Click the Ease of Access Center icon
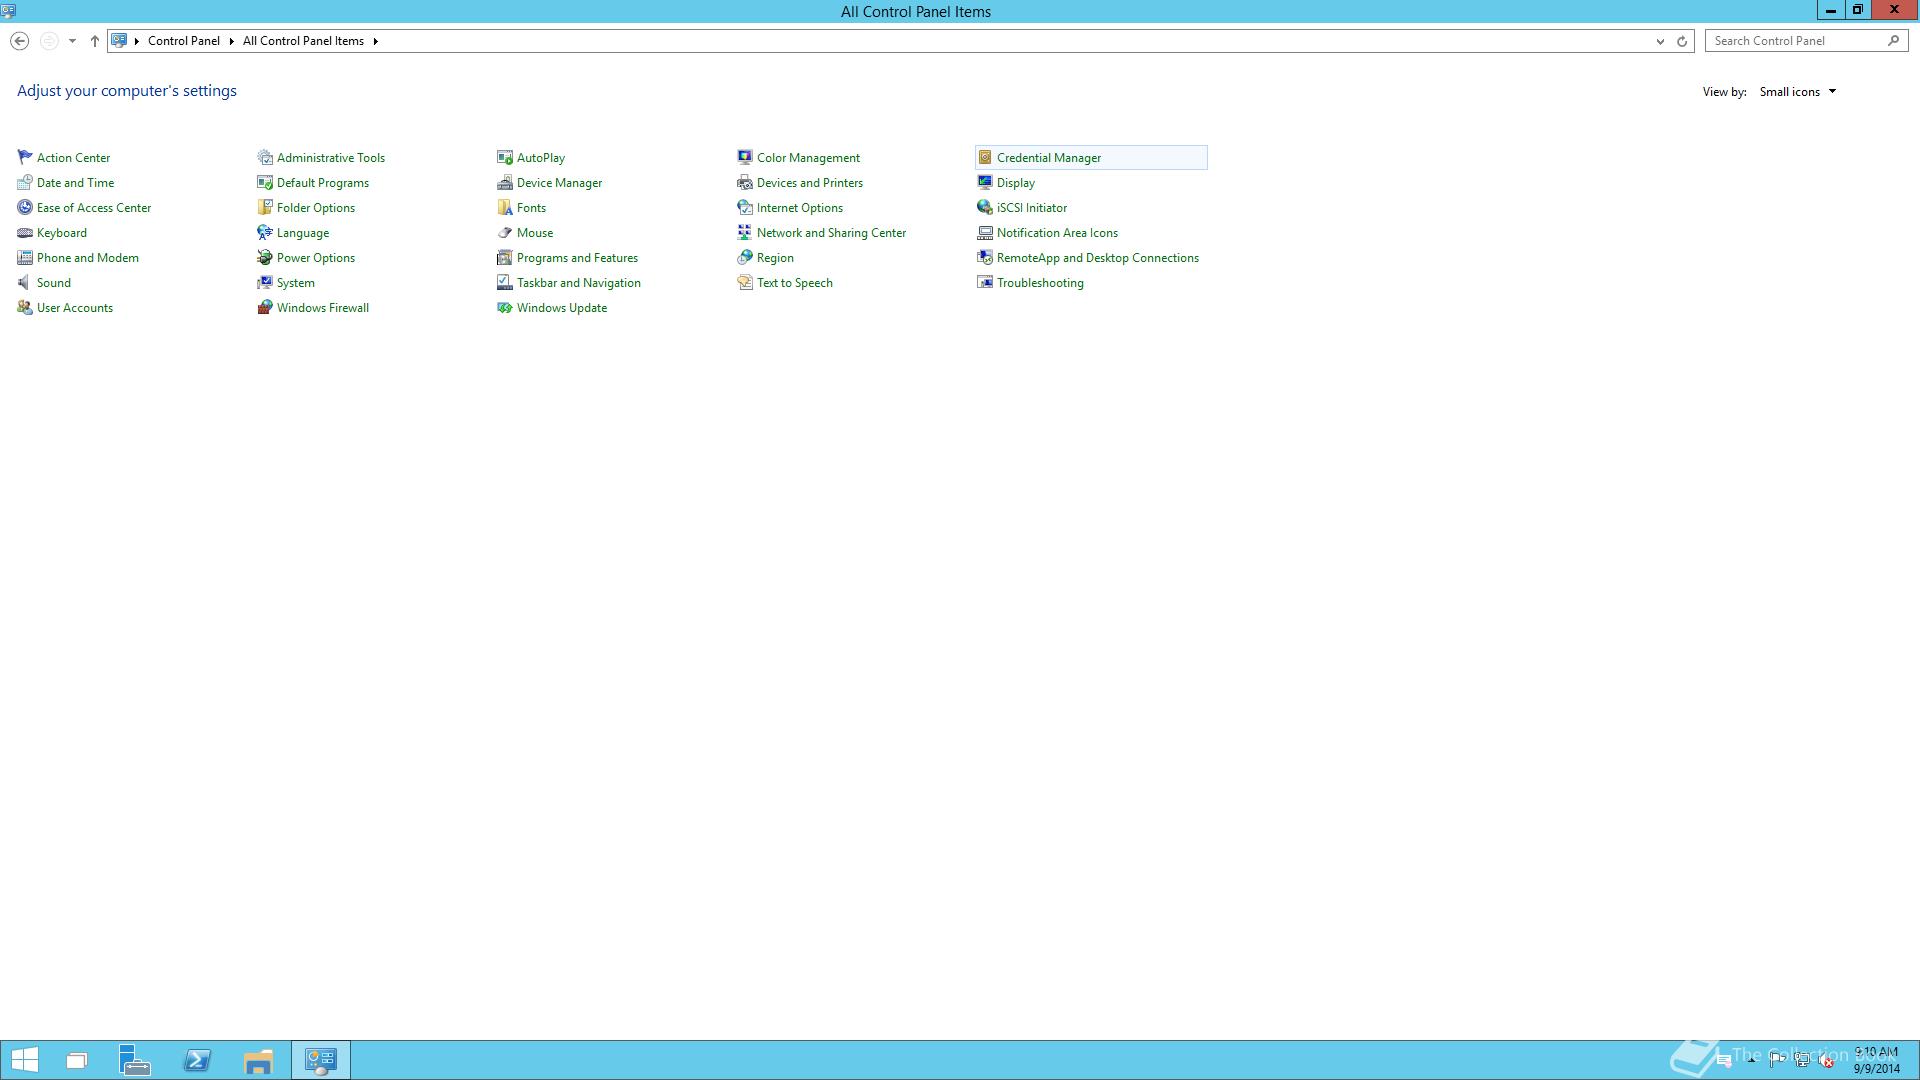This screenshot has height=1080, width=1920. tap(25, 207)
